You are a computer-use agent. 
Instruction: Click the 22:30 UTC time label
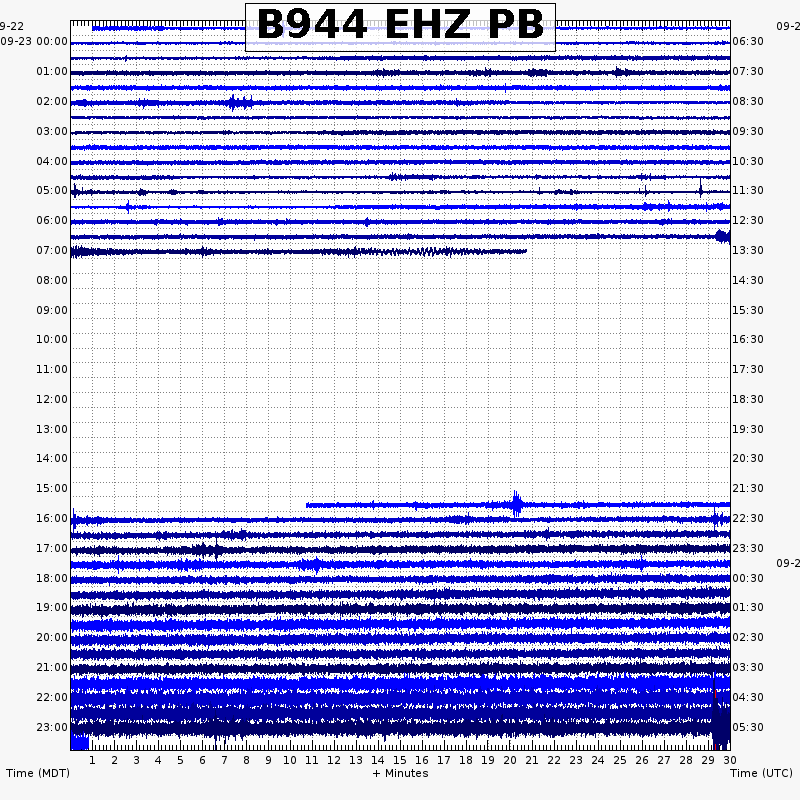(748, 518)
